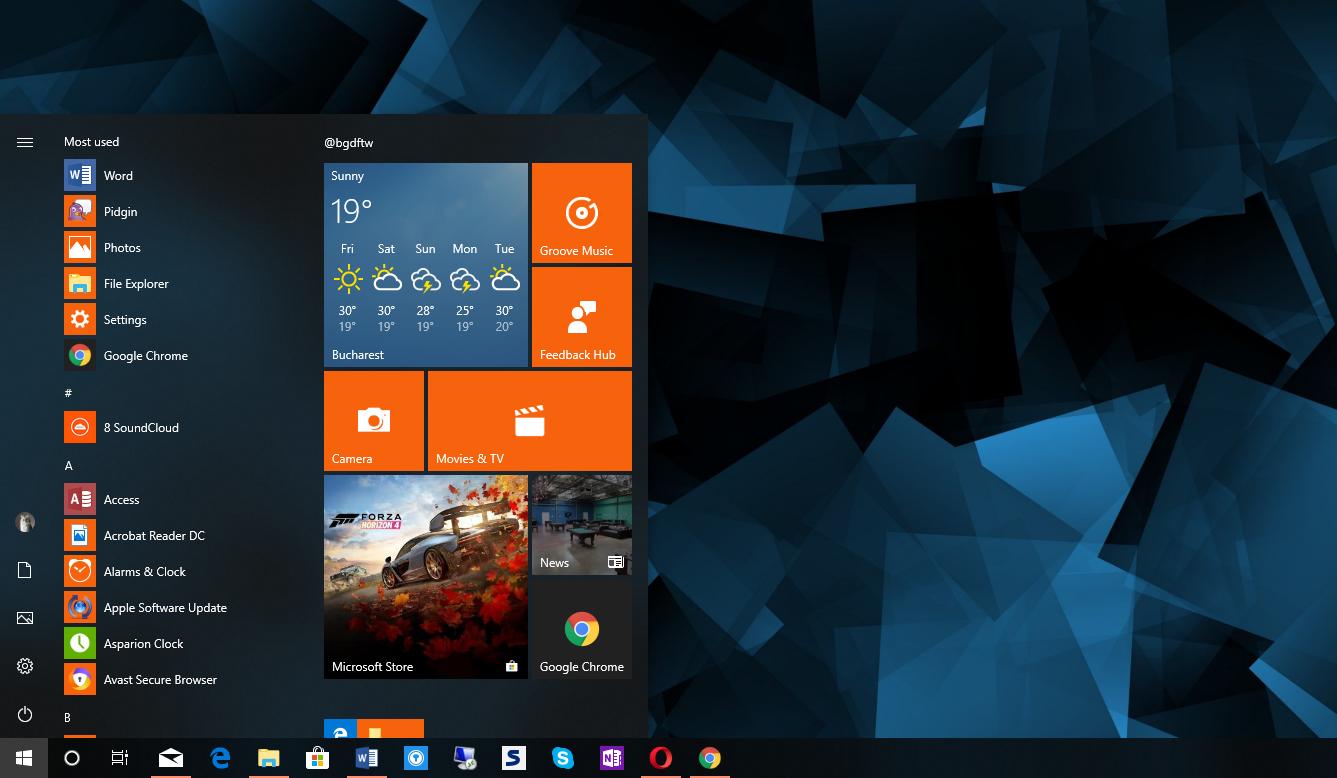Open Mail from the taskbar
Screen dimensions: 1337x778
tap(171, 758)
